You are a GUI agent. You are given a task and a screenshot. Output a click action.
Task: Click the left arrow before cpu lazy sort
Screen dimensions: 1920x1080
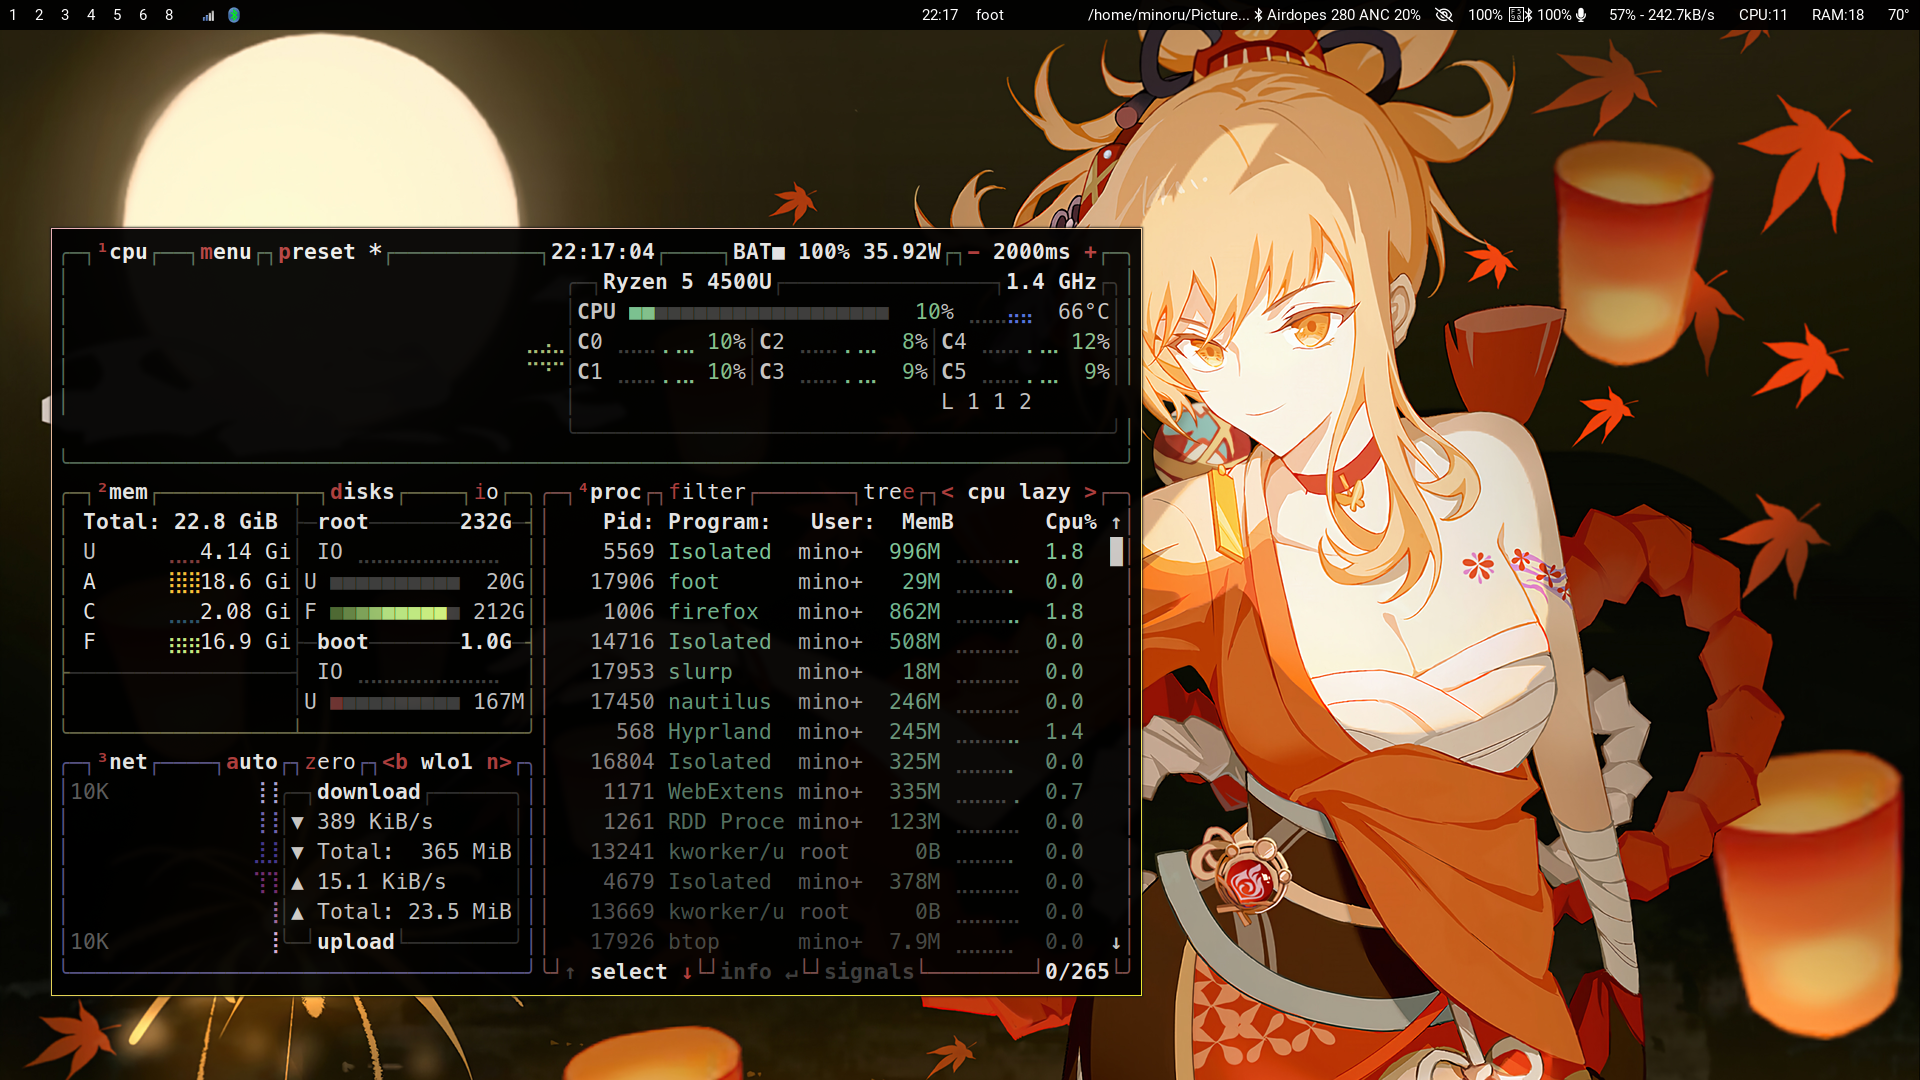[x=947, y=492]
